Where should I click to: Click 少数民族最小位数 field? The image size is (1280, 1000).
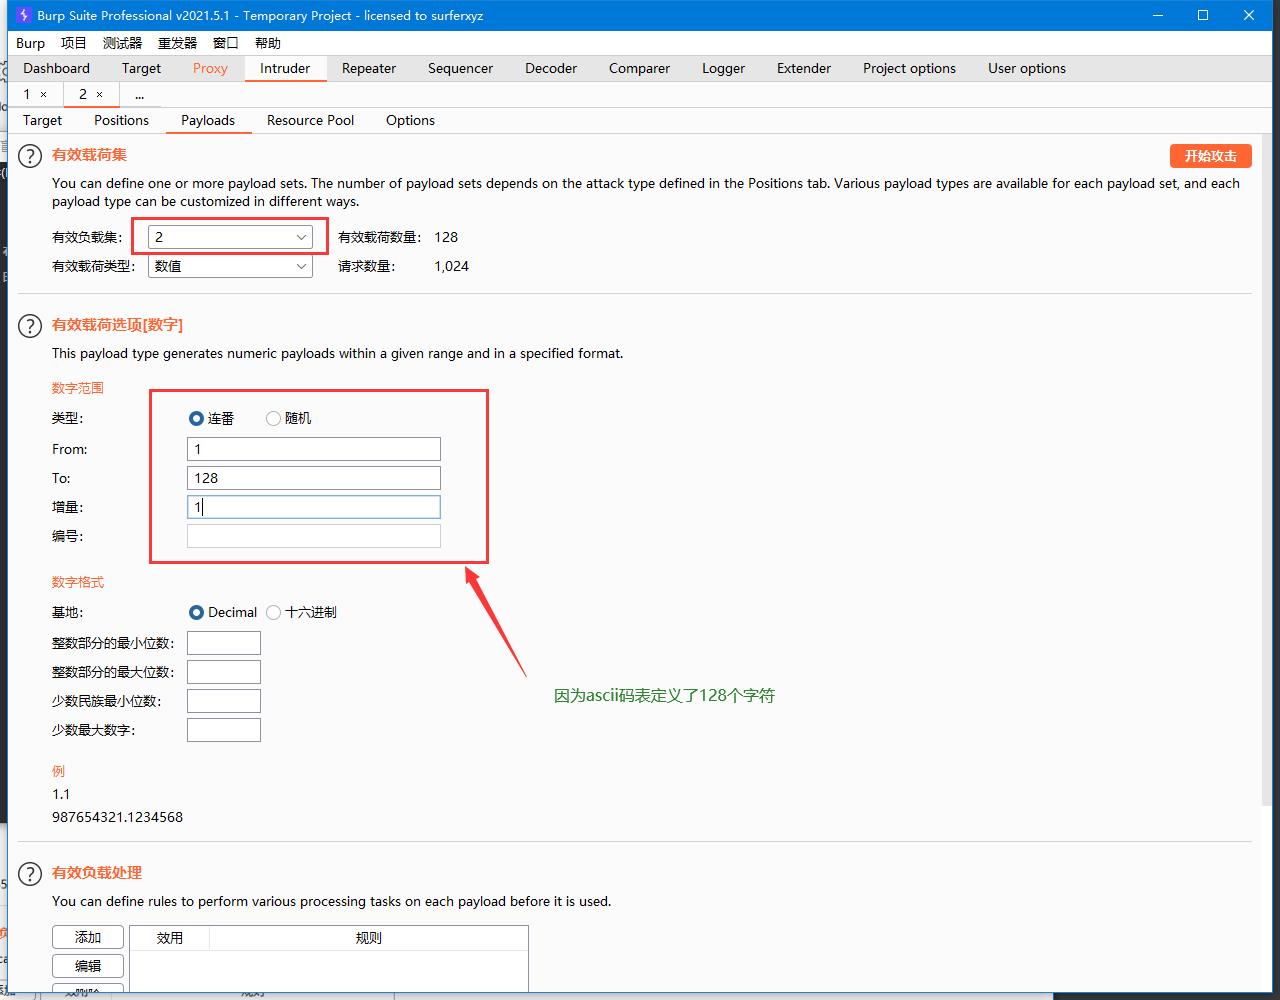pos(224,701)
